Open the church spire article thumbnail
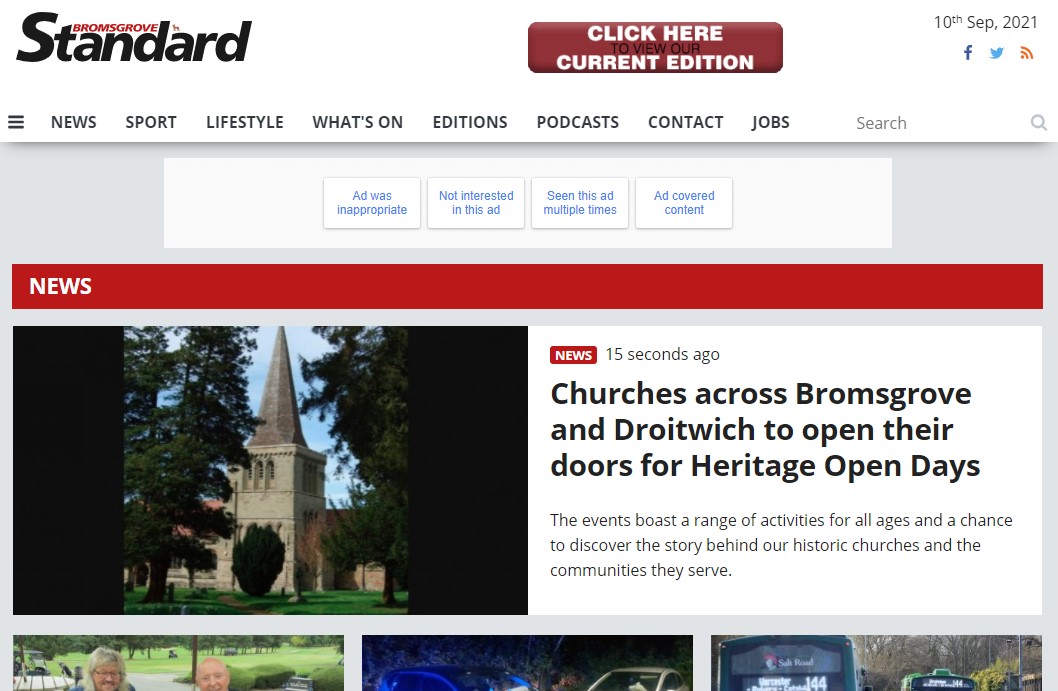This screenshot has height=691, width=1058. (x=270, y=470)
